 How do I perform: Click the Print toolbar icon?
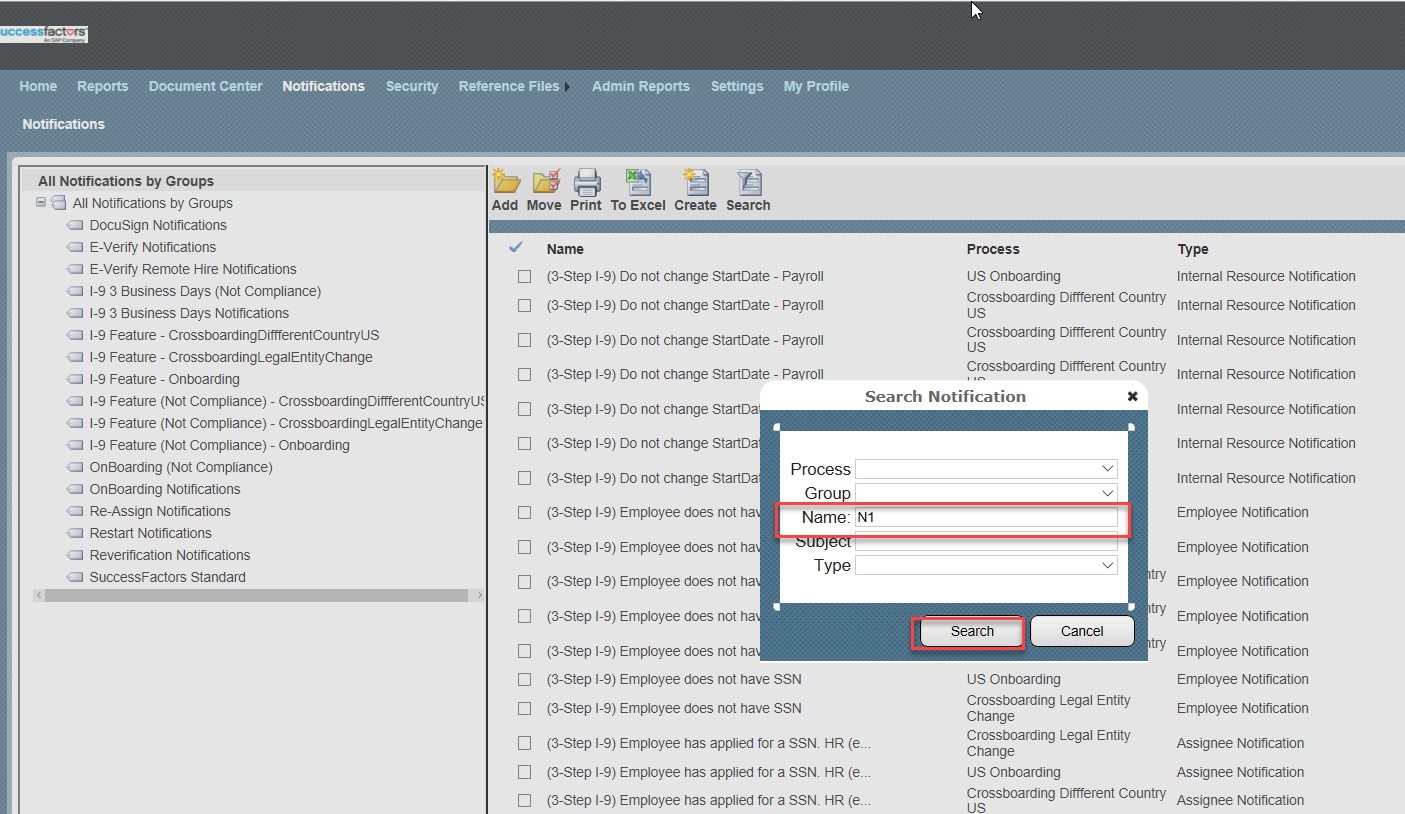[586, 182]
